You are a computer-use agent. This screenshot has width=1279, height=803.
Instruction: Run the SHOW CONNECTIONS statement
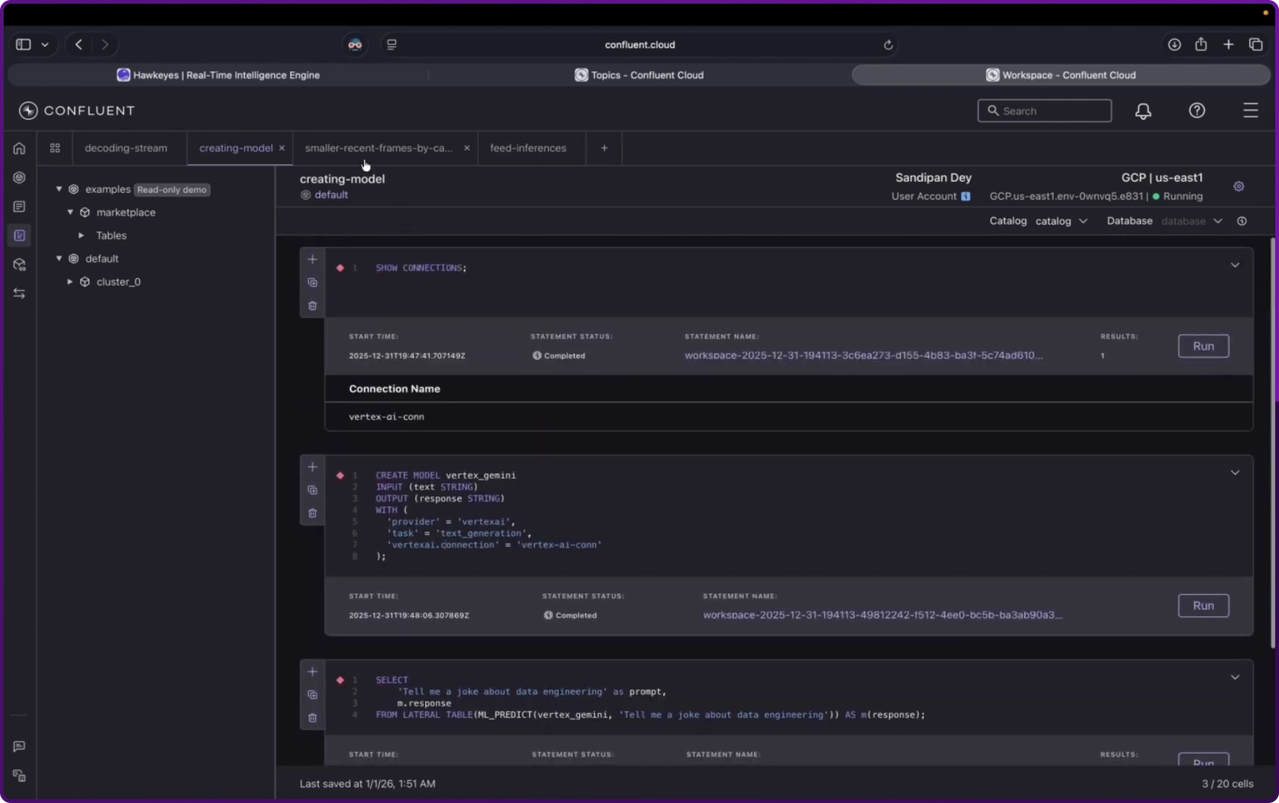[1203, 346]
